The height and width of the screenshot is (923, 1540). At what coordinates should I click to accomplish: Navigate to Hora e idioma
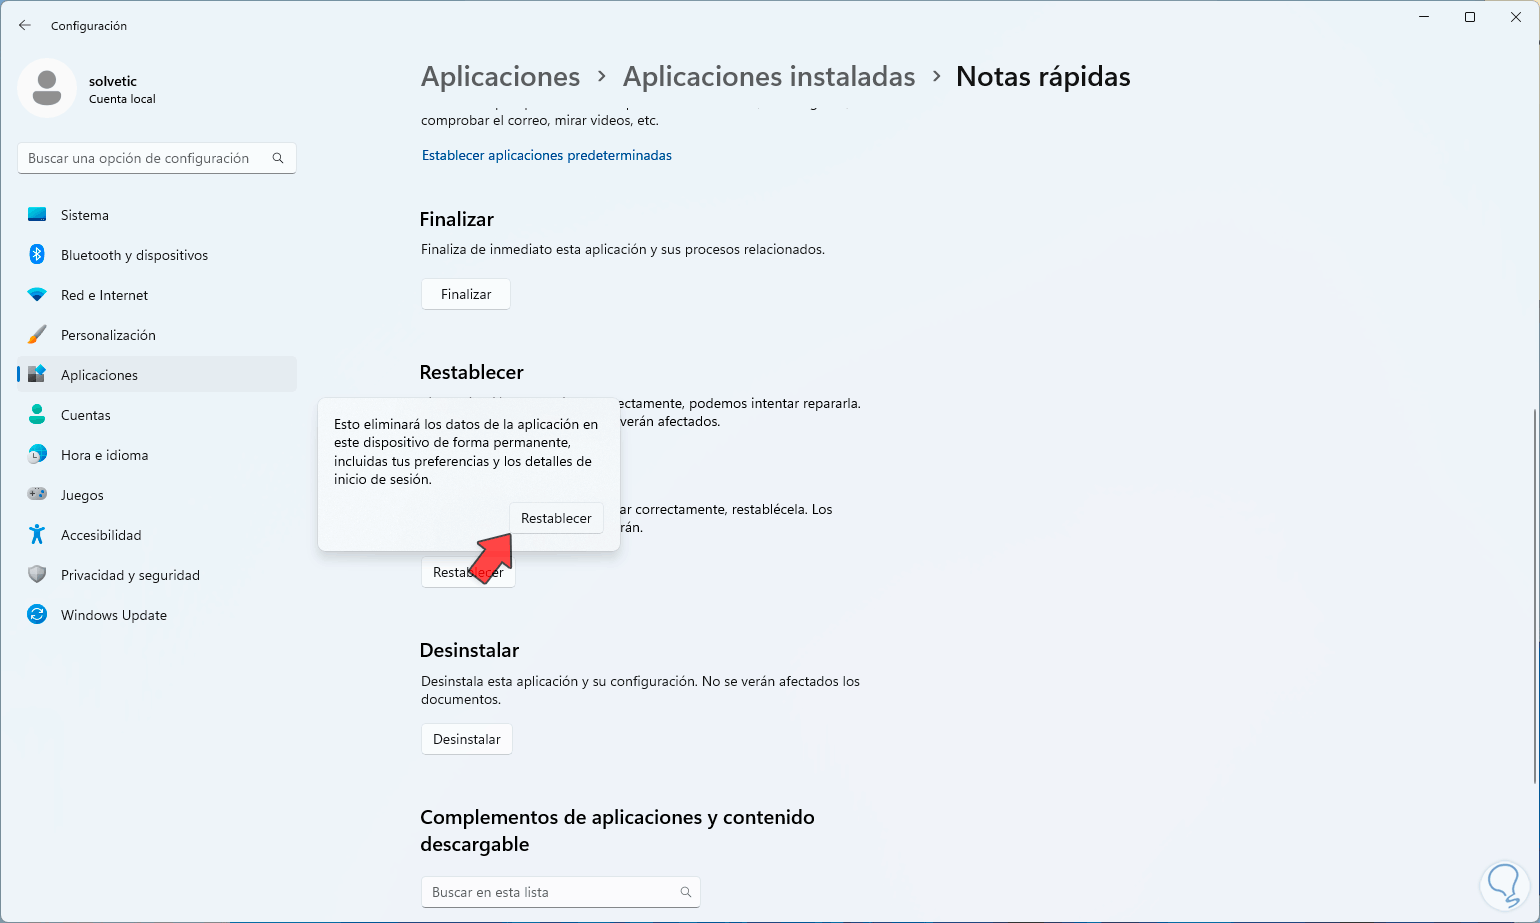point(157,455)
